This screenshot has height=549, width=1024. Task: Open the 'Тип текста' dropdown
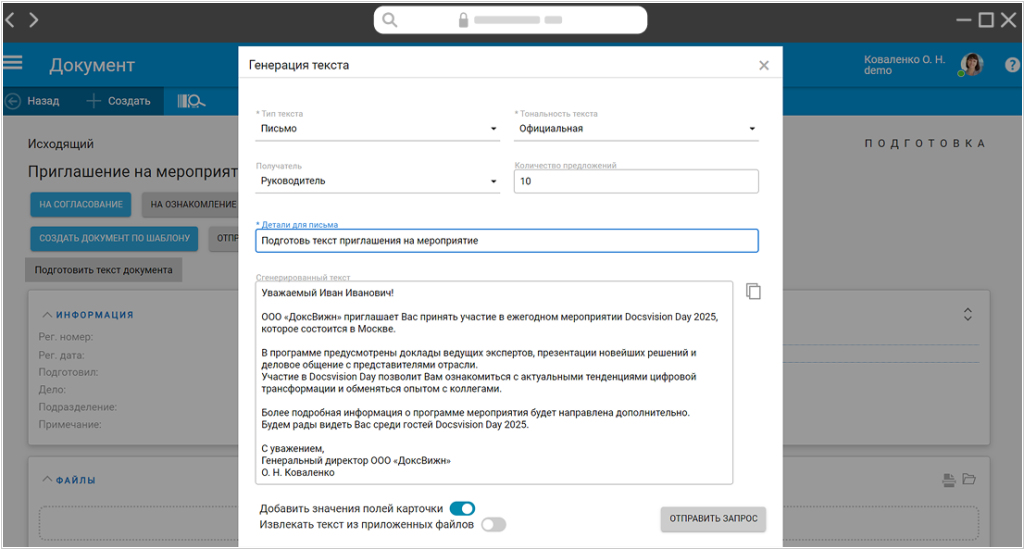pyautogui.click(x=377, y=129)
